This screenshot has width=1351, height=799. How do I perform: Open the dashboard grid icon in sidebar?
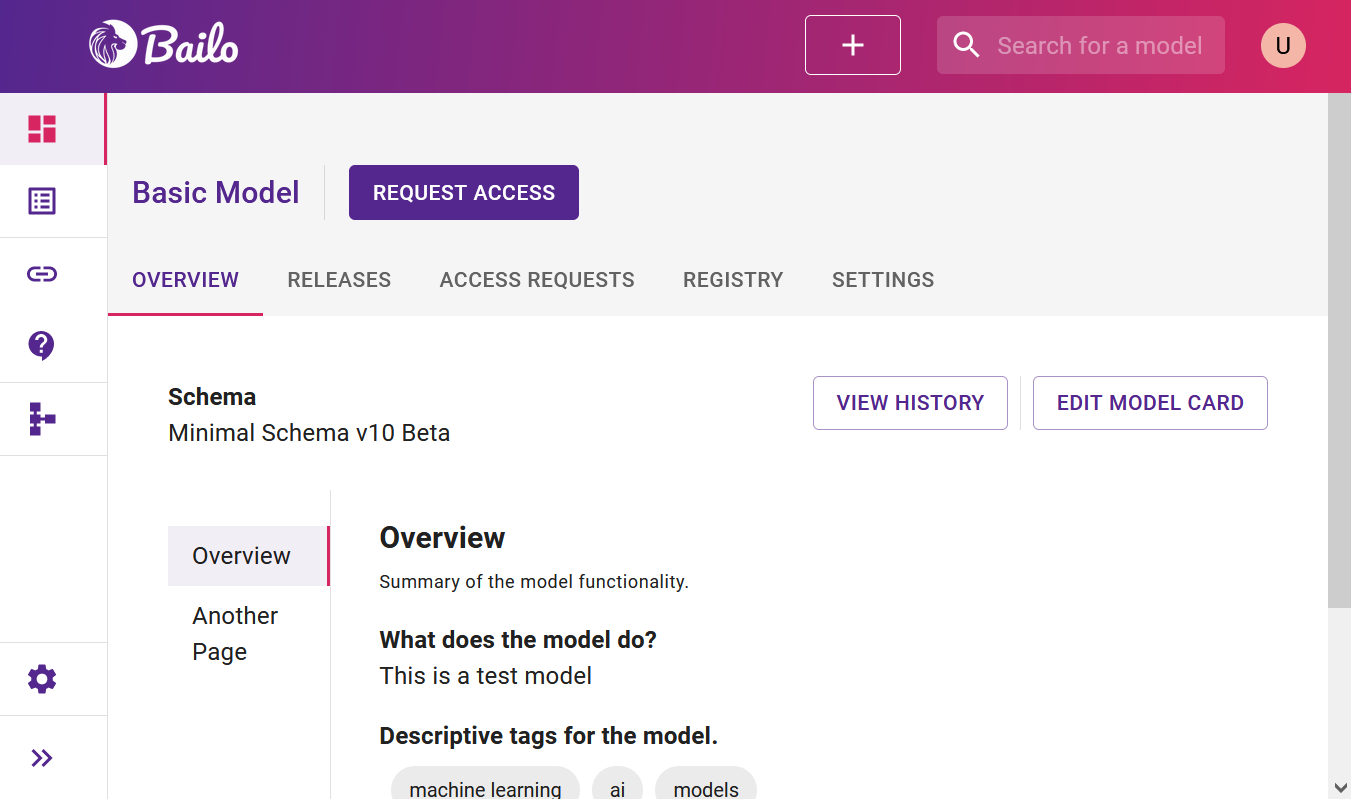coord(42,129)
